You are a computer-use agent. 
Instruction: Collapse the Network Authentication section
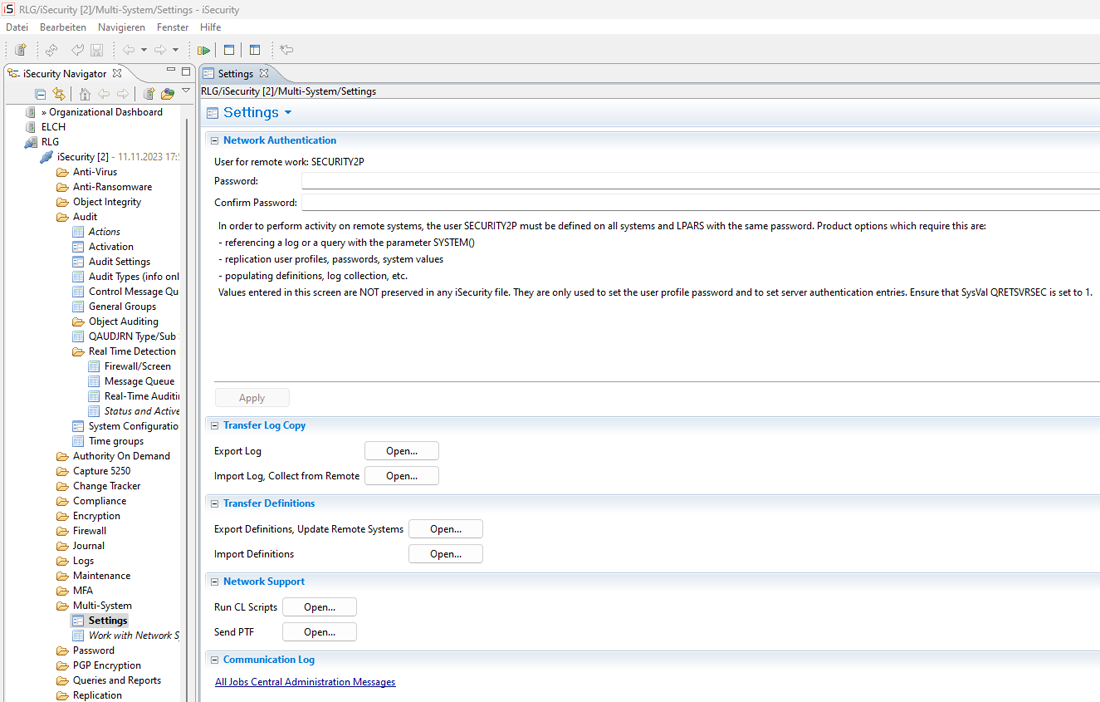(x=215, y=140)
